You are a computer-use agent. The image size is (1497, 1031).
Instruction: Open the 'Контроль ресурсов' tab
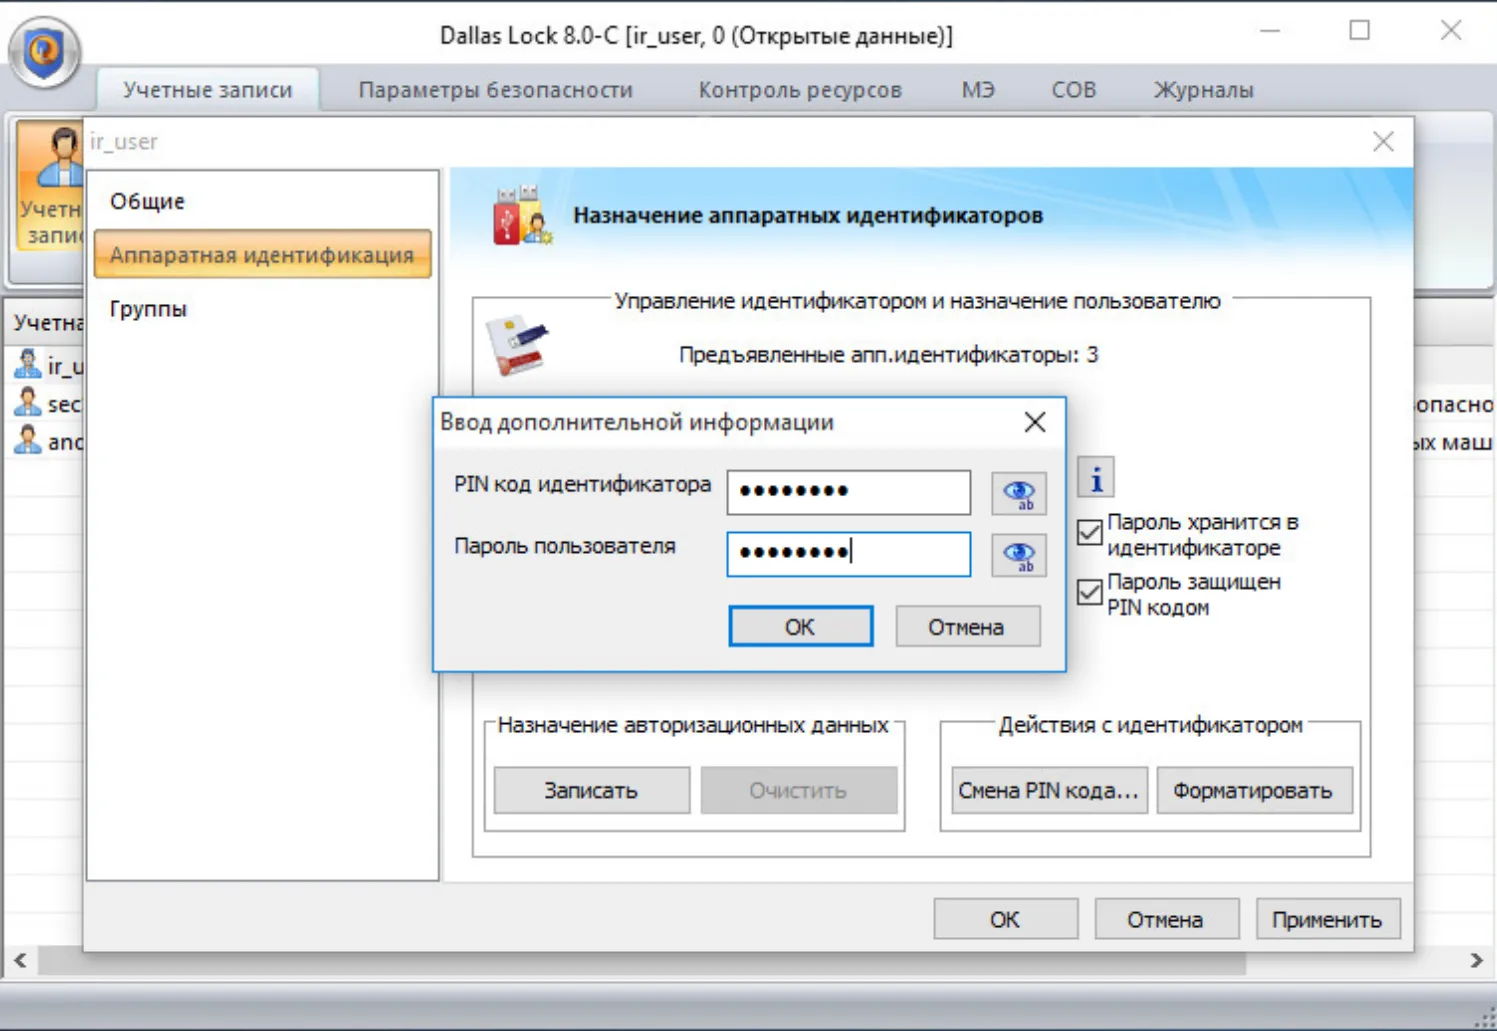pos(800,90)
